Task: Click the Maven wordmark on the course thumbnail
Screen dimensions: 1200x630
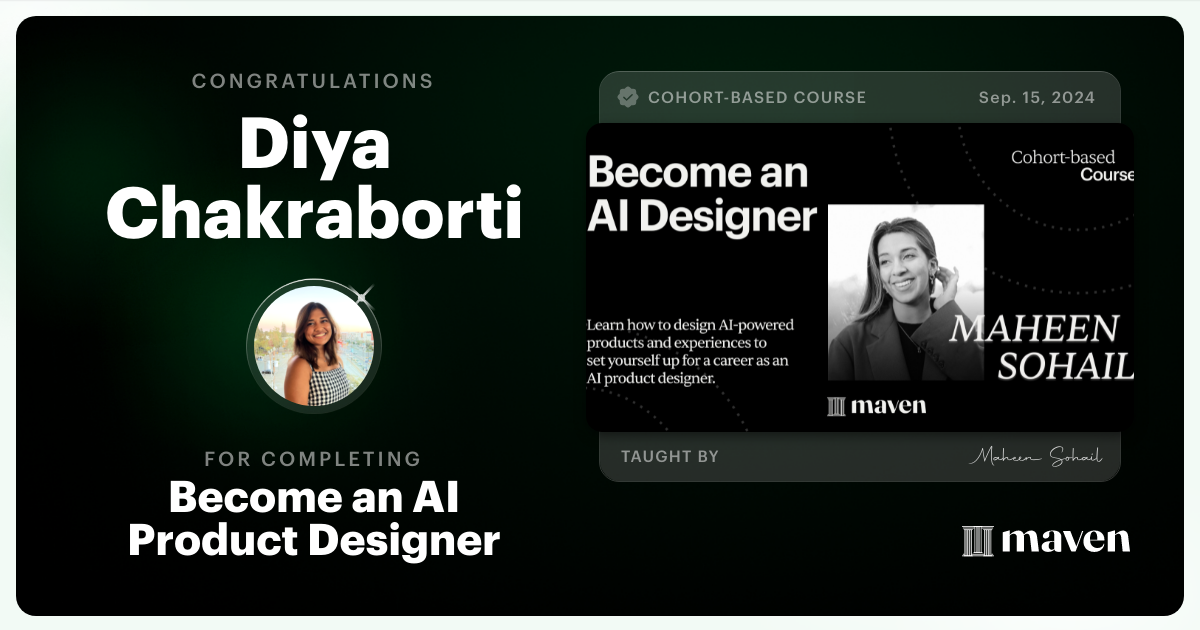Action: (x=891, y=405)
